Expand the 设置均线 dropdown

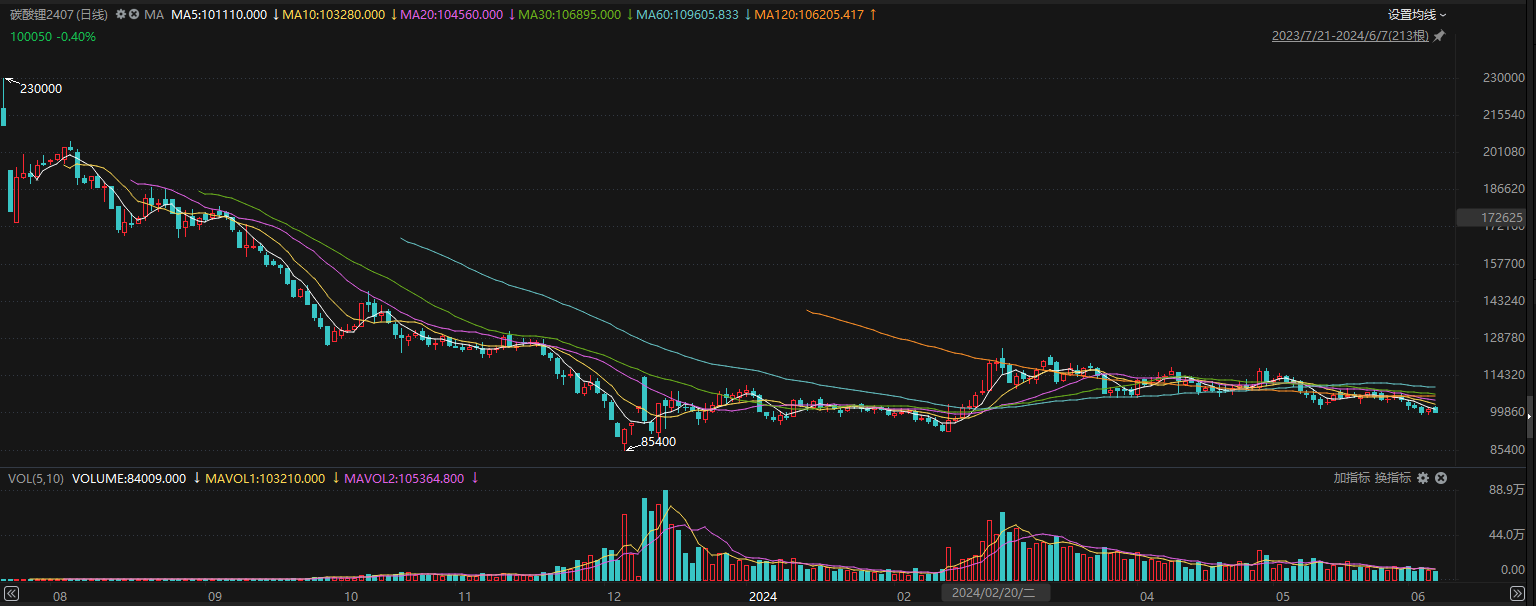point(1417,15)
